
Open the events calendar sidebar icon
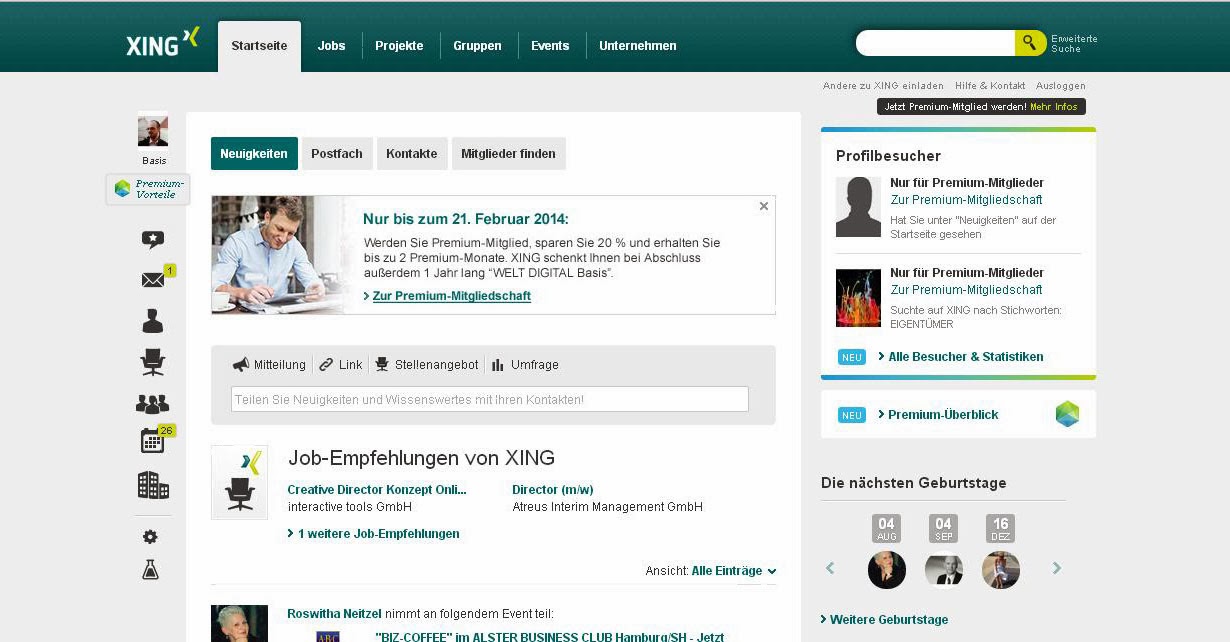(x=153, y=441)
